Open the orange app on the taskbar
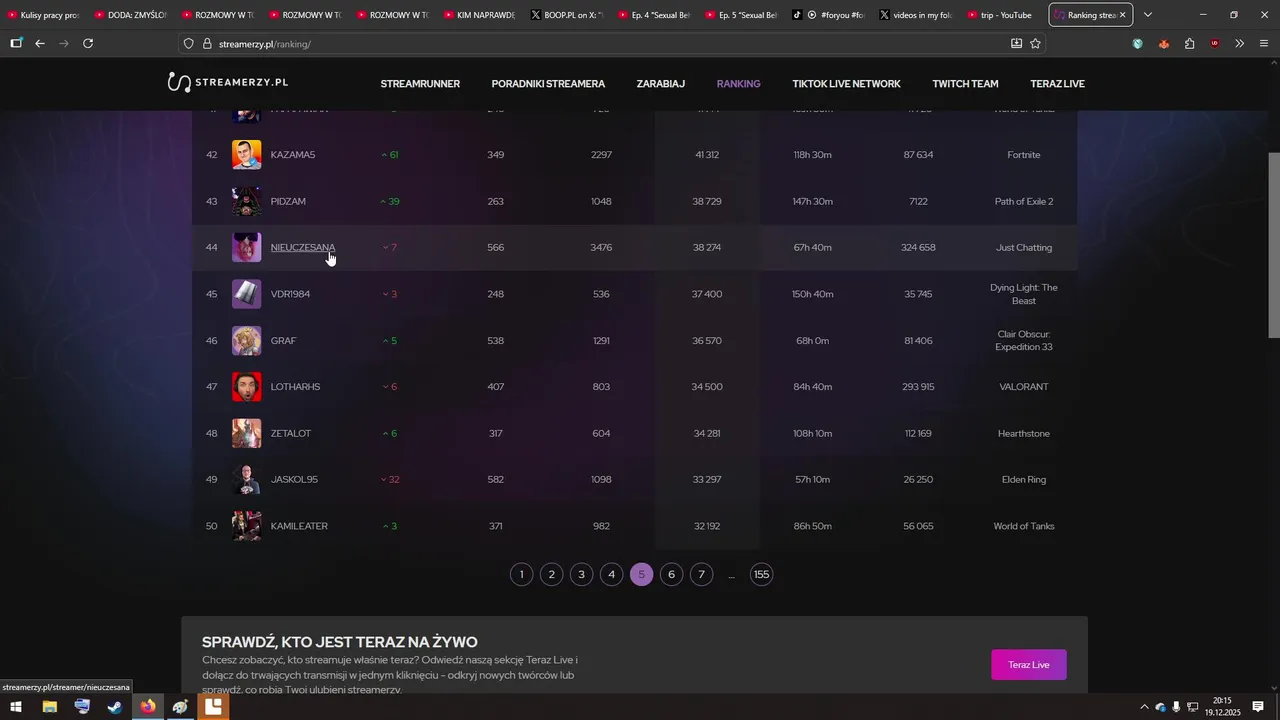Image resolution: width=1280 pixels, height=720 pixels. point(213,707)
